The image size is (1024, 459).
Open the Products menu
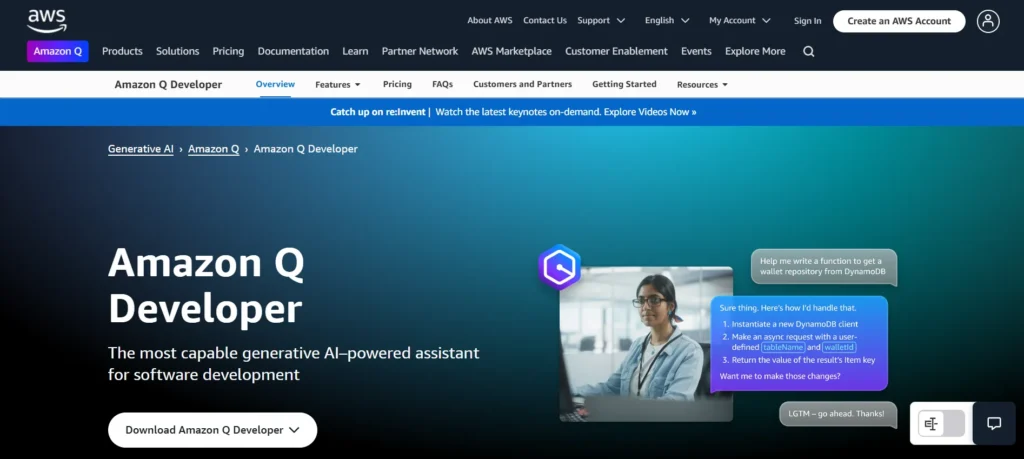coord(122,52)
